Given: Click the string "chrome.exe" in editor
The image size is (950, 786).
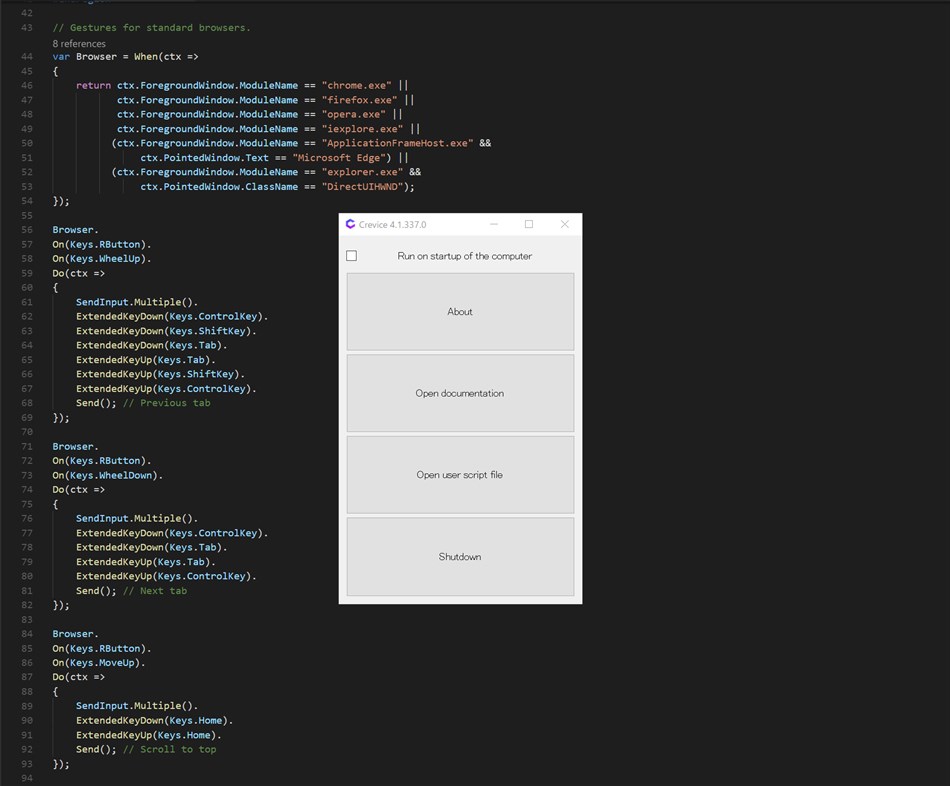Looking at the screenshot, I should [357, 85].
